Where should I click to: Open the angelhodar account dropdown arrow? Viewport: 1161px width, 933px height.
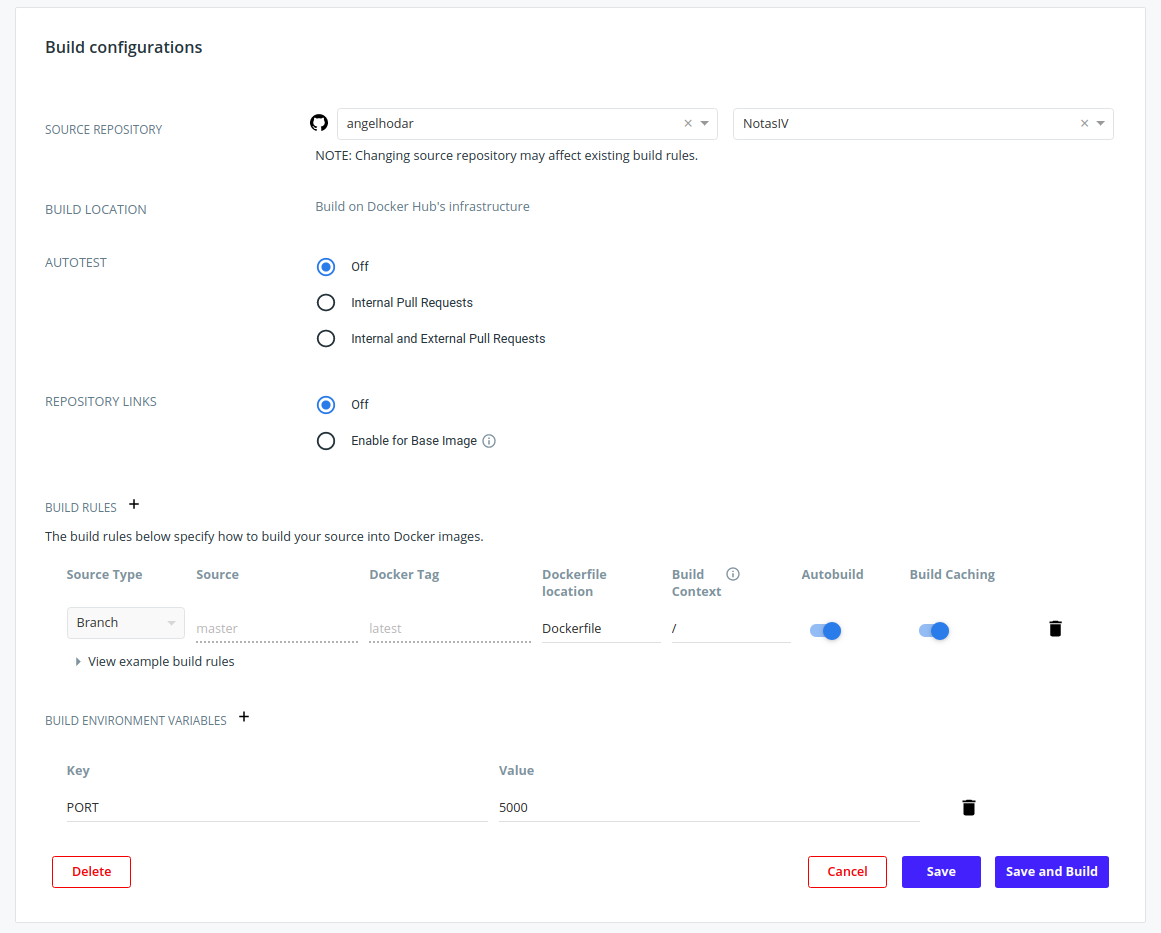[x=704, y=124]
